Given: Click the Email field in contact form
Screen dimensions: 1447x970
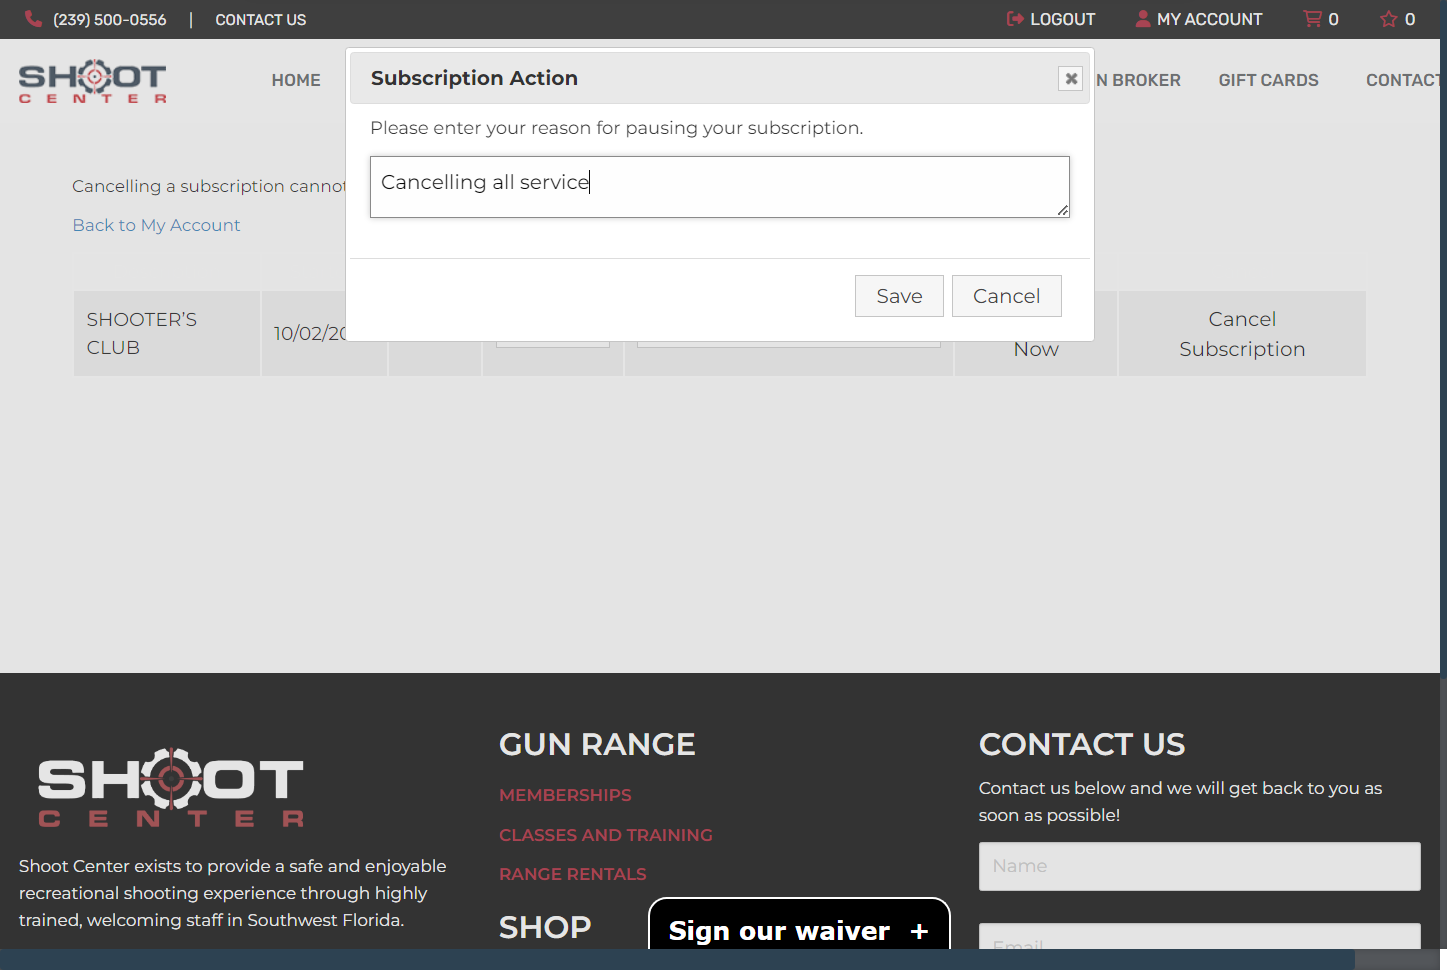Looking at the screenshot, I should (1199, 937).
